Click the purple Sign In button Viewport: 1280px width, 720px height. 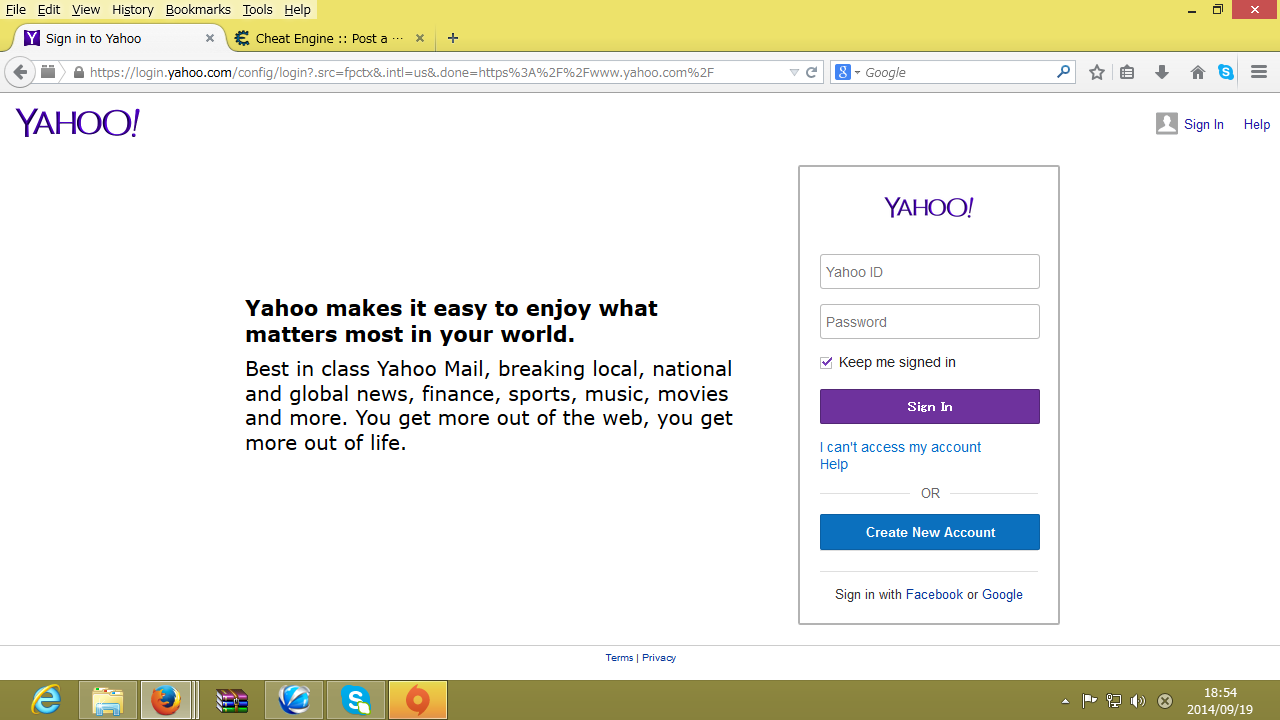(929, 406)
